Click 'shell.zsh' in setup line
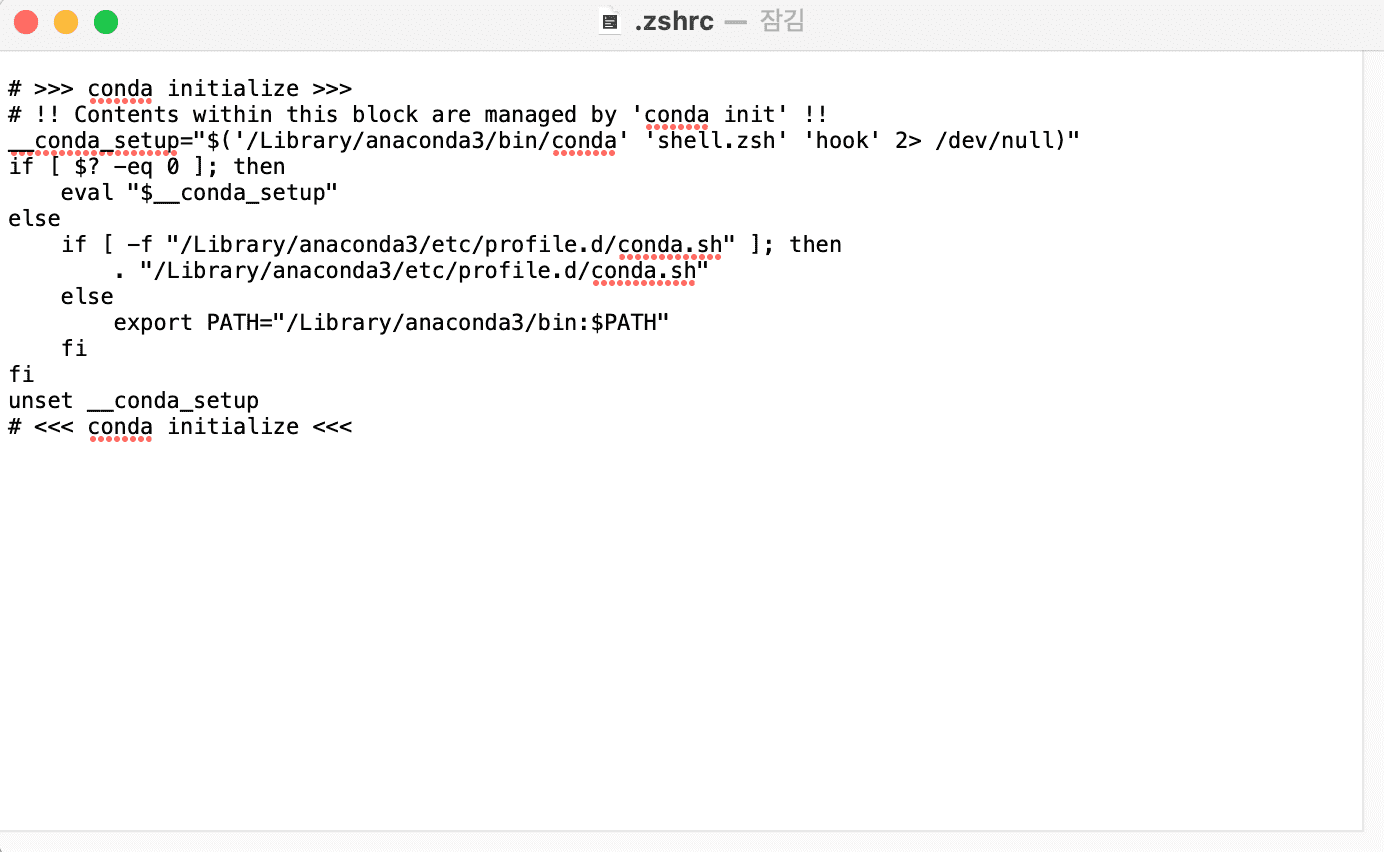Image resolution: width=1384 pixels, height=852 pixels. pyautogui.click(x=717, y=141)
